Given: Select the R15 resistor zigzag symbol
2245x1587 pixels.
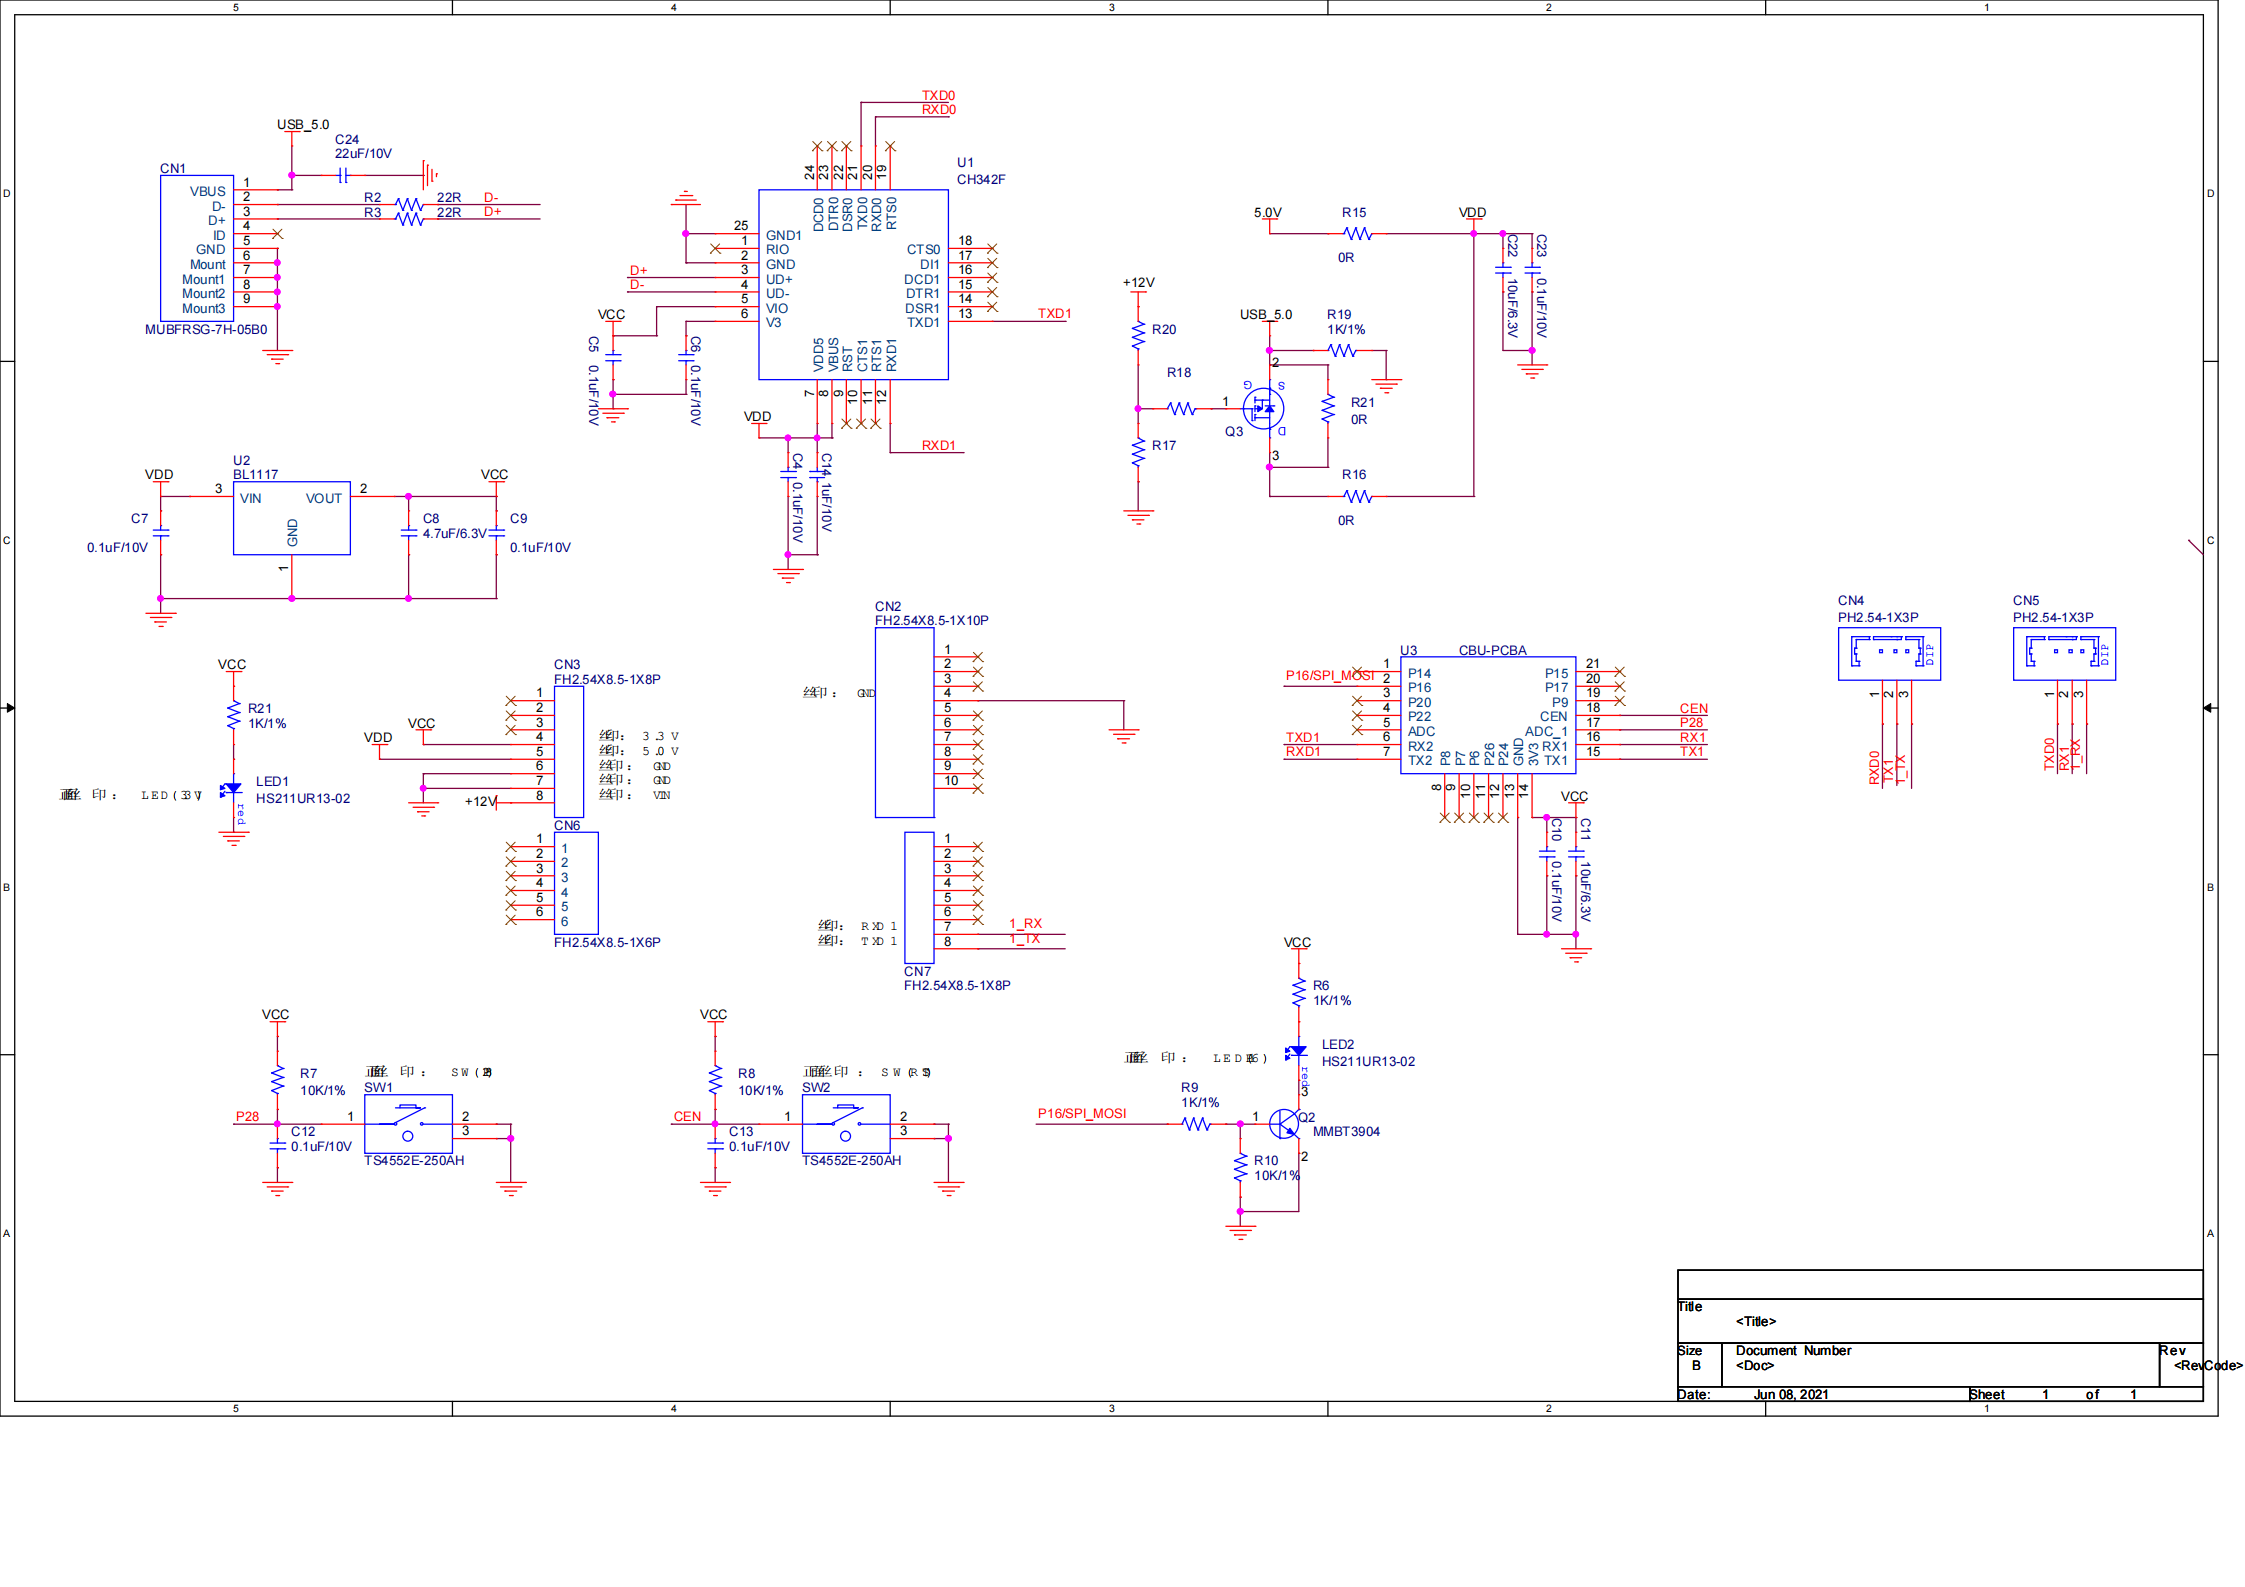Looking at the screenshot, I should tap(1357, 233).
